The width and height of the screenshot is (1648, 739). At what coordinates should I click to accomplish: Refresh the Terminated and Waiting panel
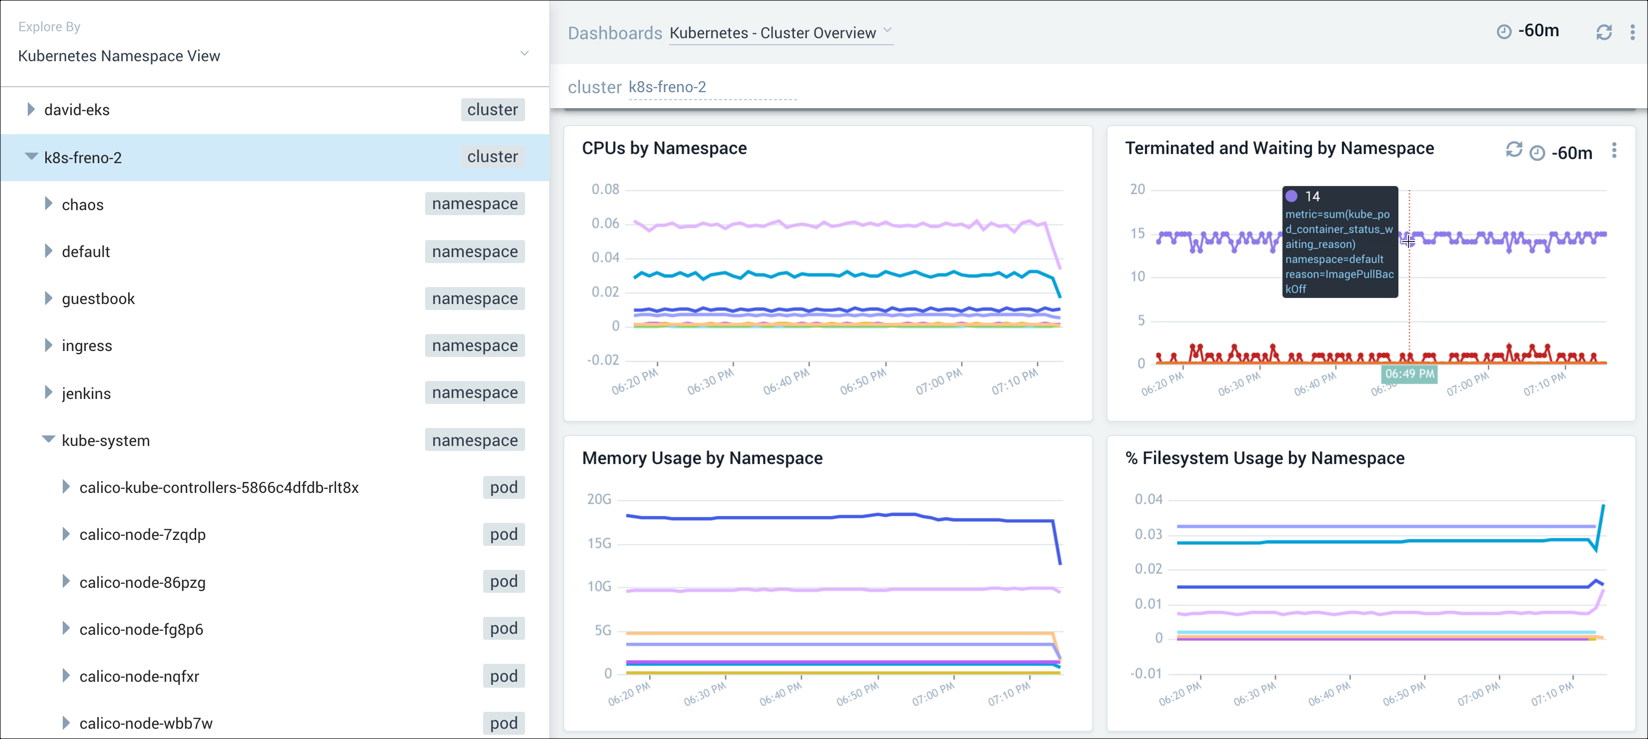pyautogui.click(x=1514, y=150)
